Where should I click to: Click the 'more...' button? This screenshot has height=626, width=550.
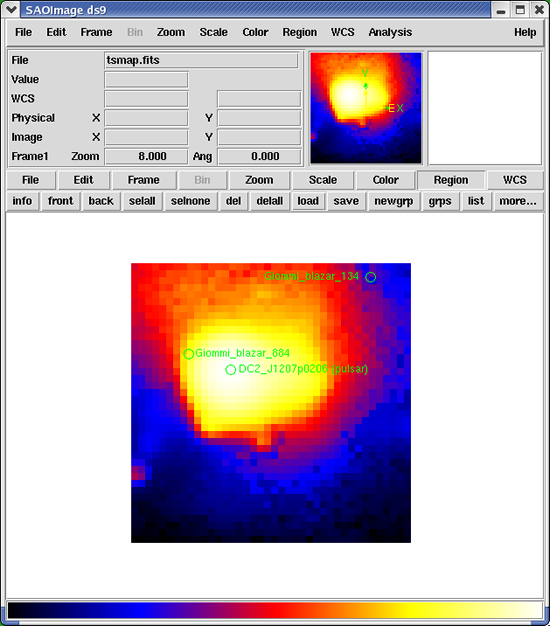[x=518, y=201]
